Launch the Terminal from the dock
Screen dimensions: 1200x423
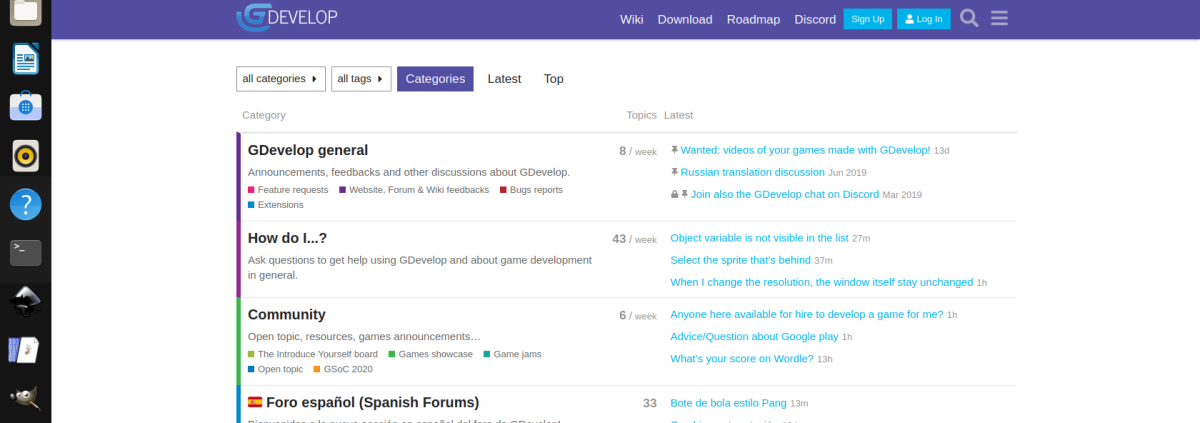click(25, 252)
